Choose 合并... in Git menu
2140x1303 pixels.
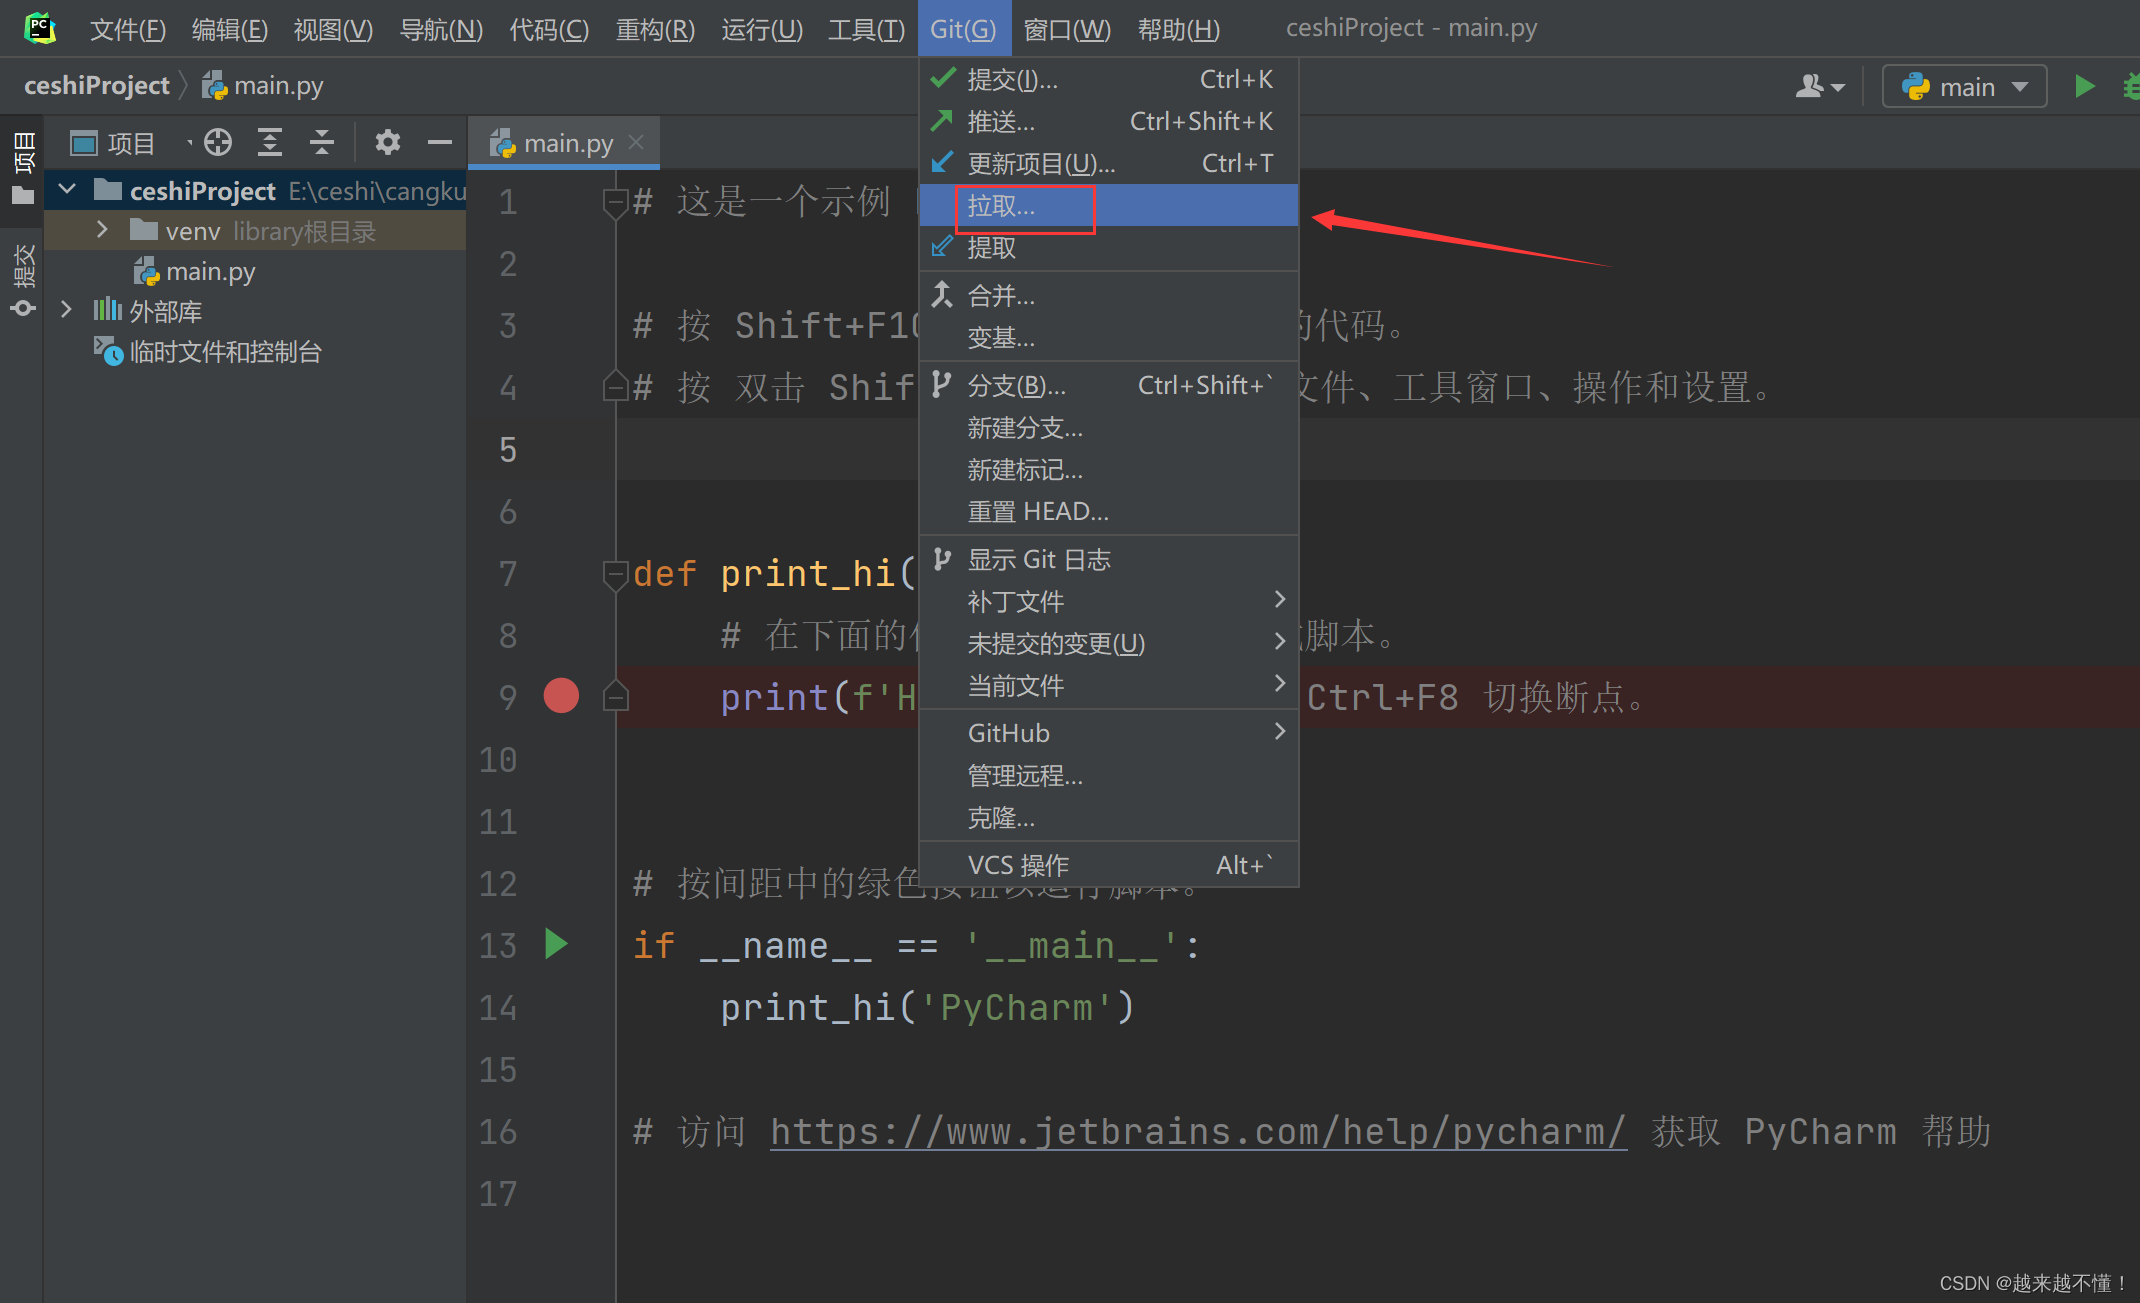point(1108,295)
